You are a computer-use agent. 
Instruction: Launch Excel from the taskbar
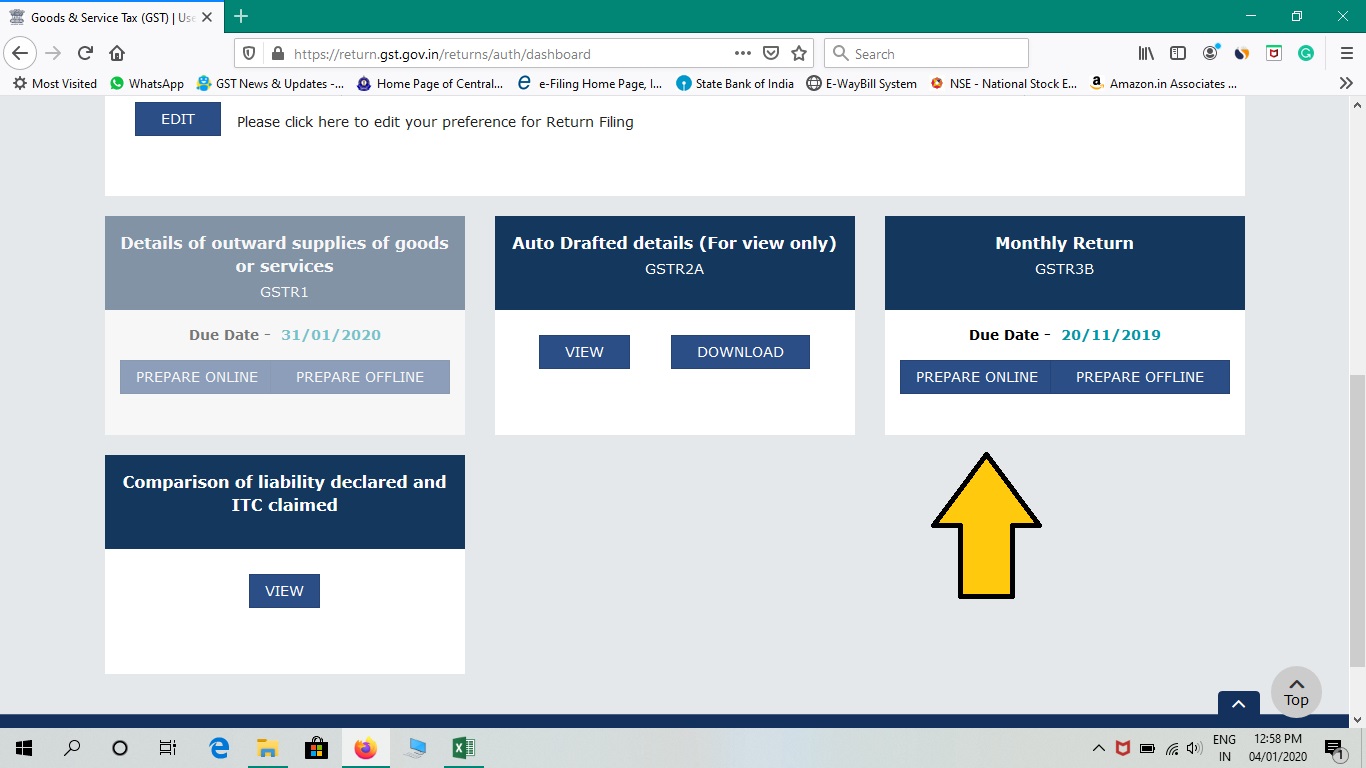(x=462, y=747)
